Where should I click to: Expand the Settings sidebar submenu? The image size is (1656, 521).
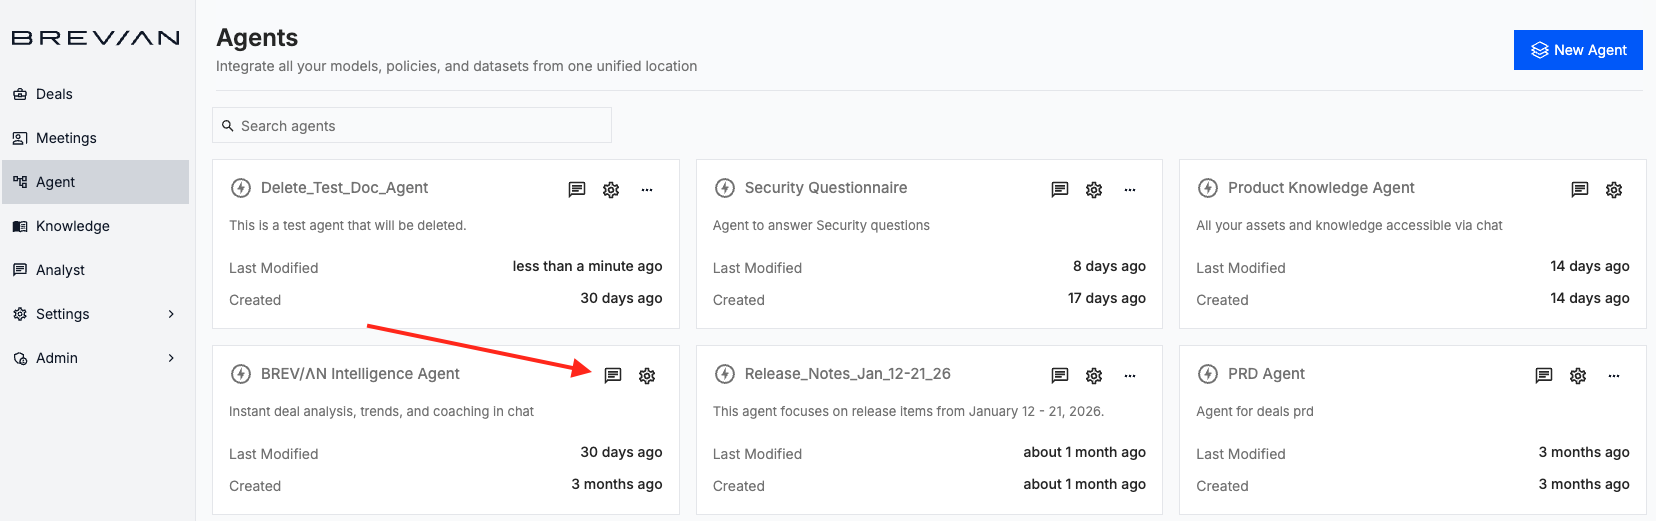(171, 314)
